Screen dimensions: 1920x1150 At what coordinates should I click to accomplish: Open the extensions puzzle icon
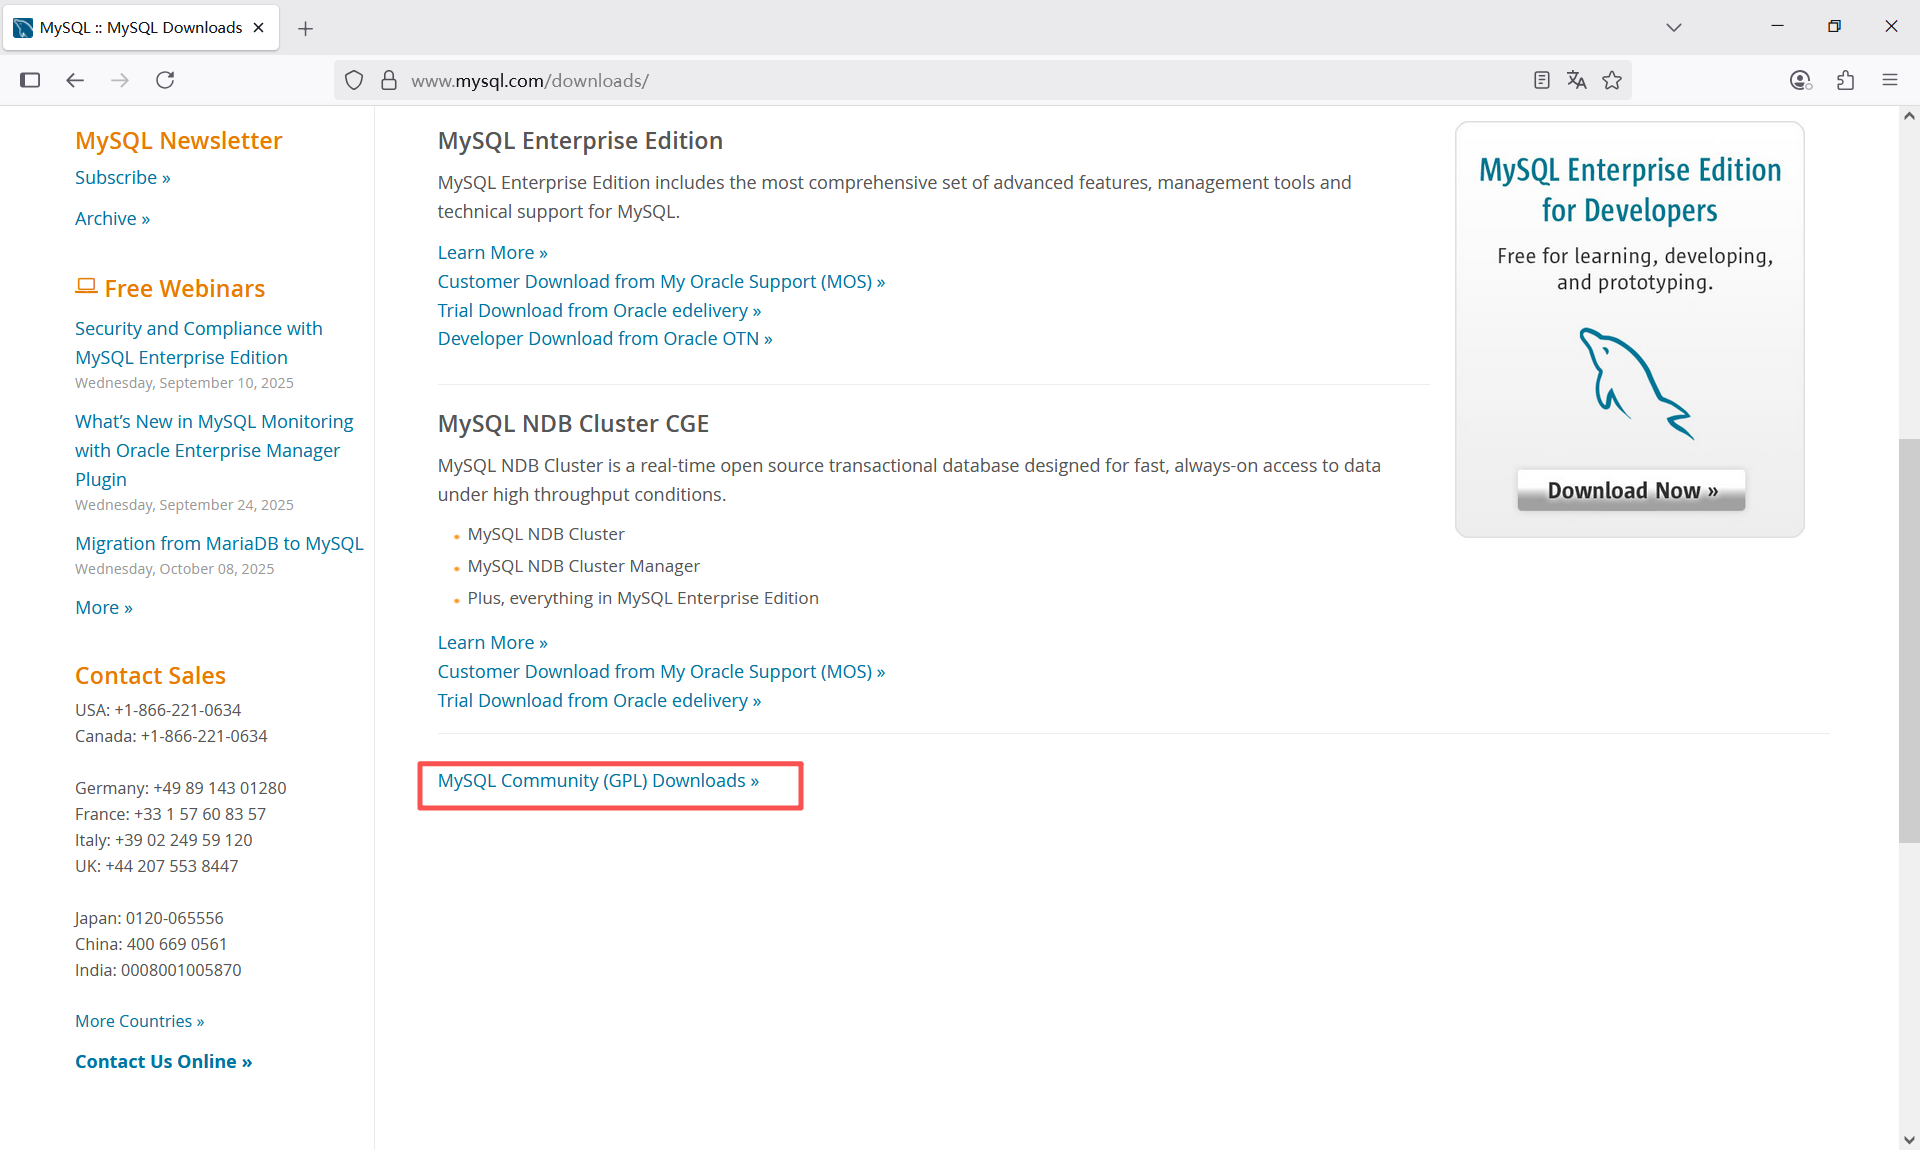pyautogui.click(x=1845, y=80)
